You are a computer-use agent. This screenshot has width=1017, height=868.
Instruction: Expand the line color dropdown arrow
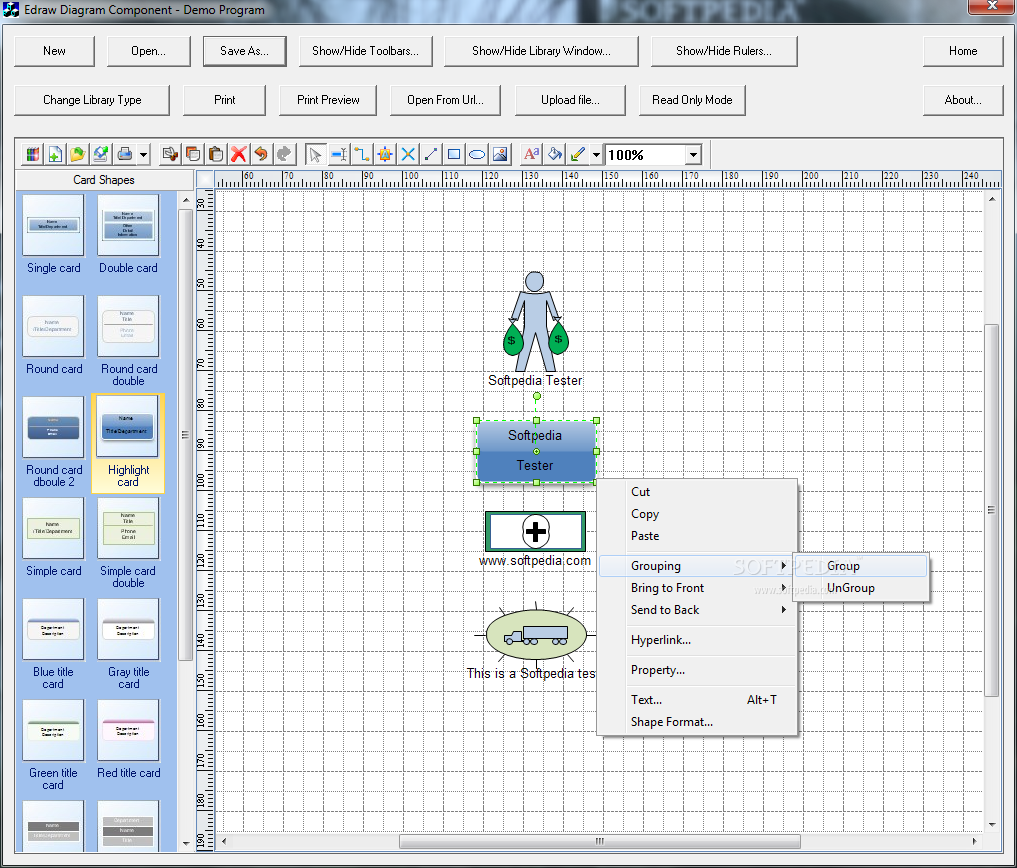[x=596, y=154]
